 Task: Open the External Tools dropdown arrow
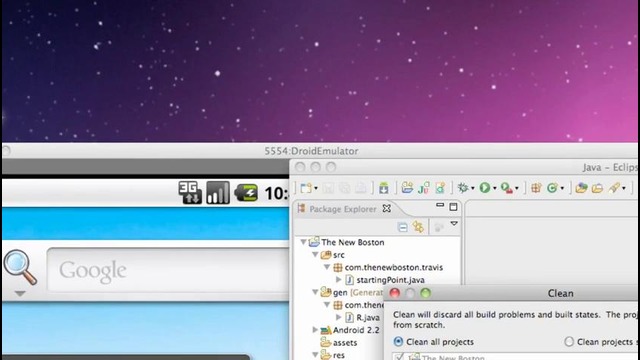tap(517, 189)
